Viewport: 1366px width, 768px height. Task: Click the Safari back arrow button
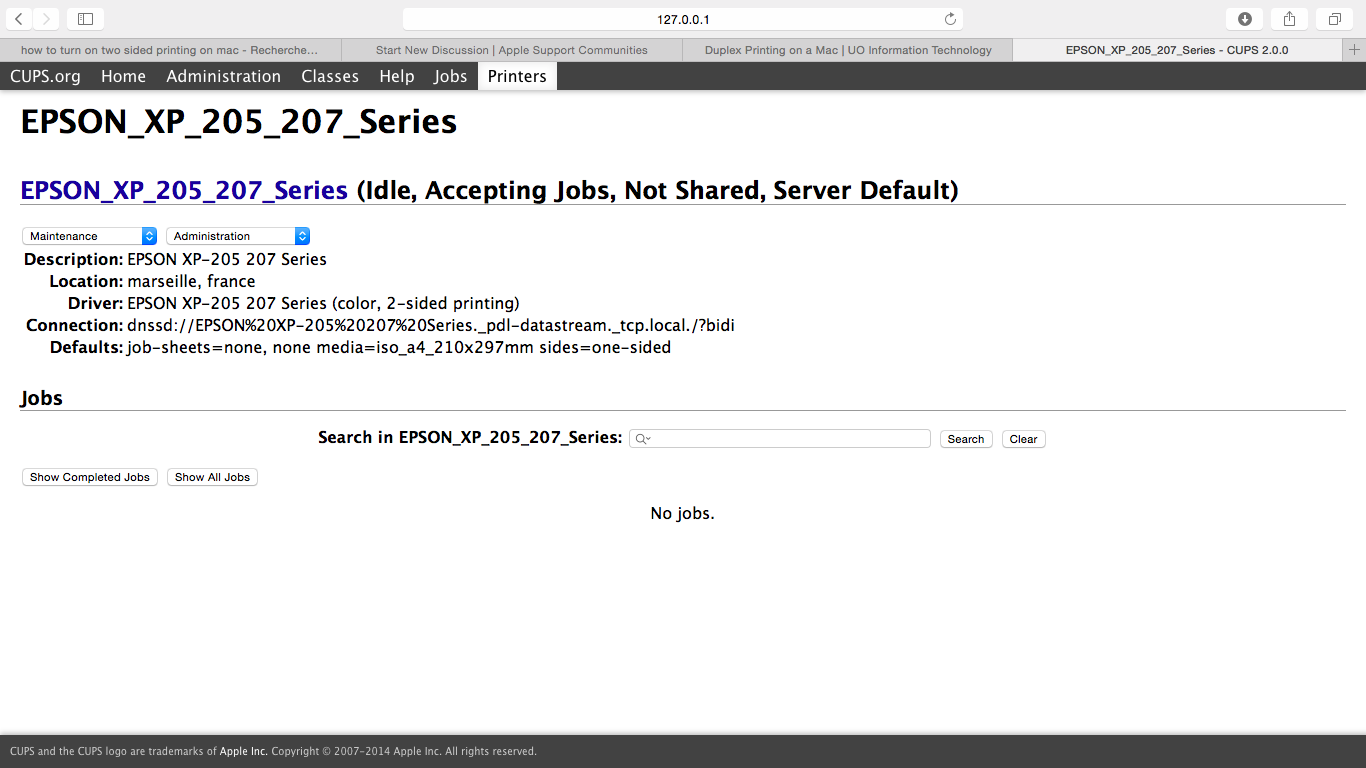coord(19,19)
